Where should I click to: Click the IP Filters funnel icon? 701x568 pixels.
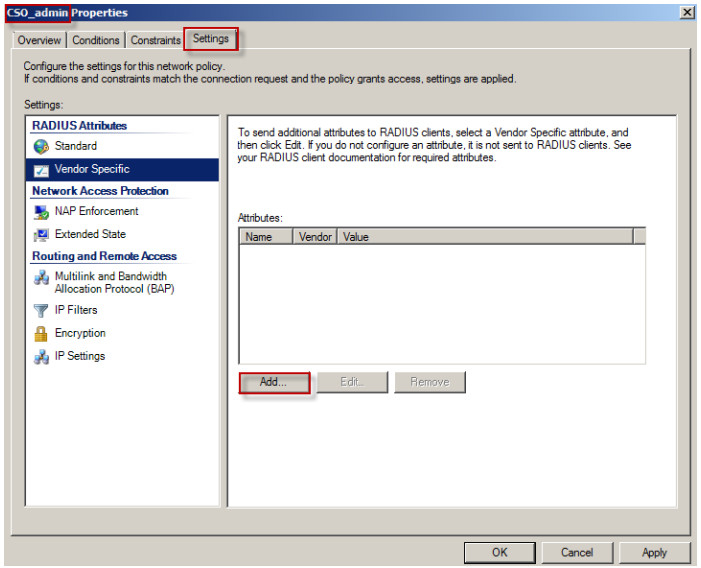click(41, 310)
